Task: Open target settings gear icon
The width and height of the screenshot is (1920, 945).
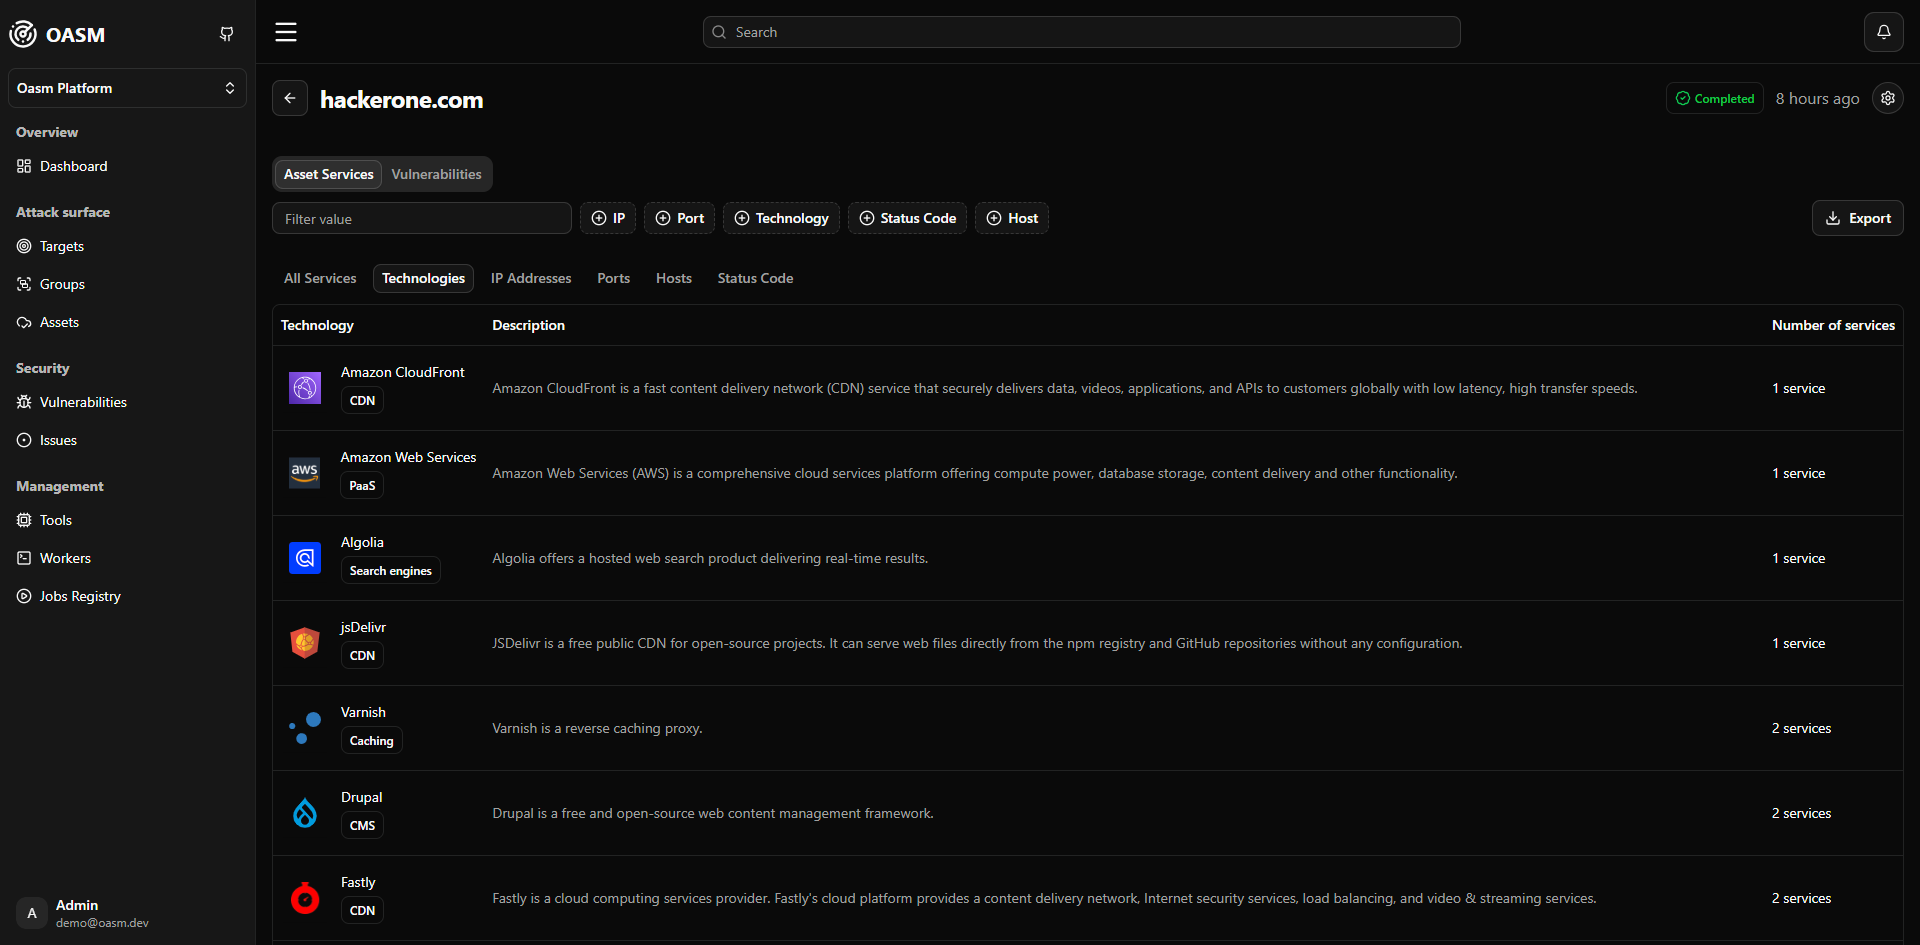Action: tap(1888, 98)
